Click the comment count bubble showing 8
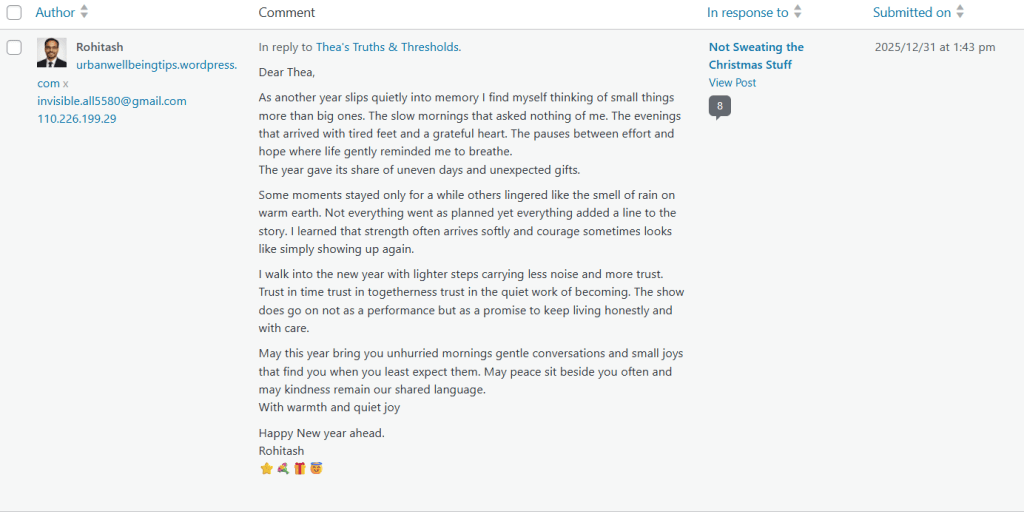 719,105
